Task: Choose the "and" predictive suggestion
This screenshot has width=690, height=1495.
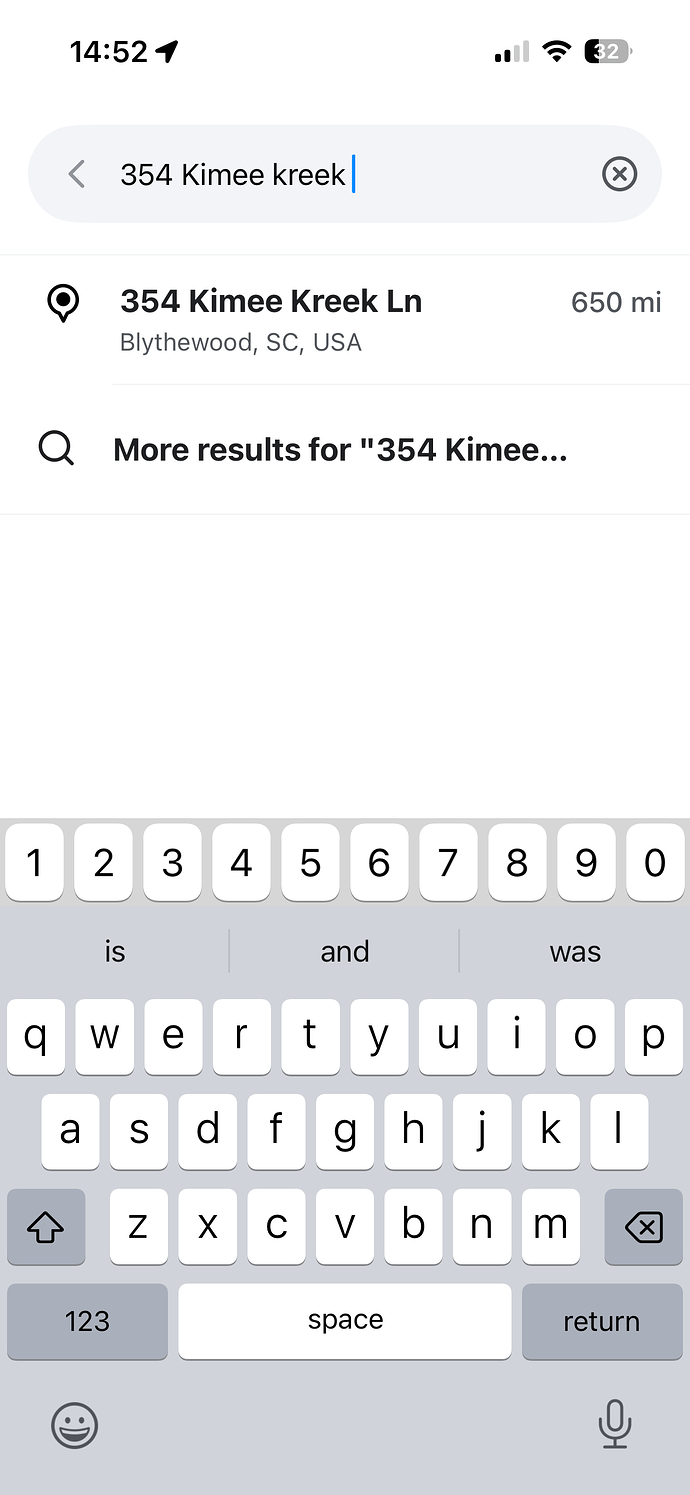Action: pyautogui.click(x=345, y=951)
